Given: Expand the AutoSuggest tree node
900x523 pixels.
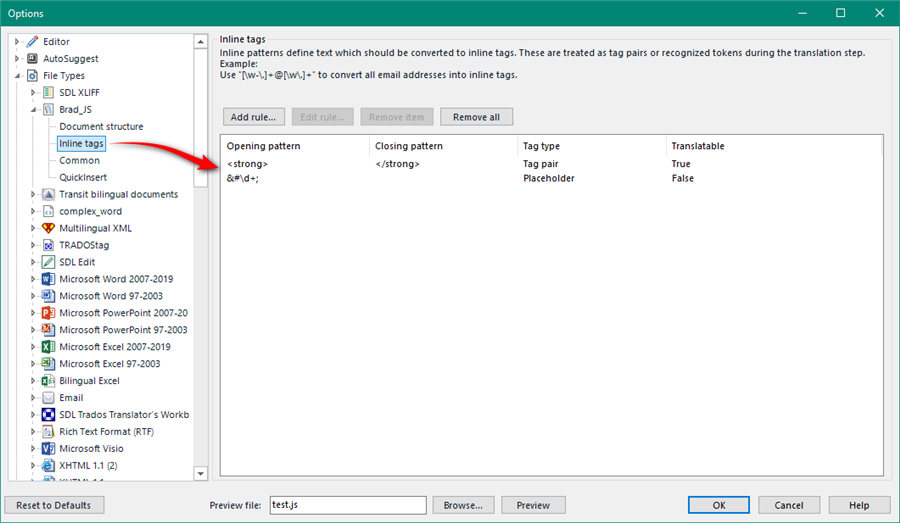Looking at the screenshot, I should 17,59.
